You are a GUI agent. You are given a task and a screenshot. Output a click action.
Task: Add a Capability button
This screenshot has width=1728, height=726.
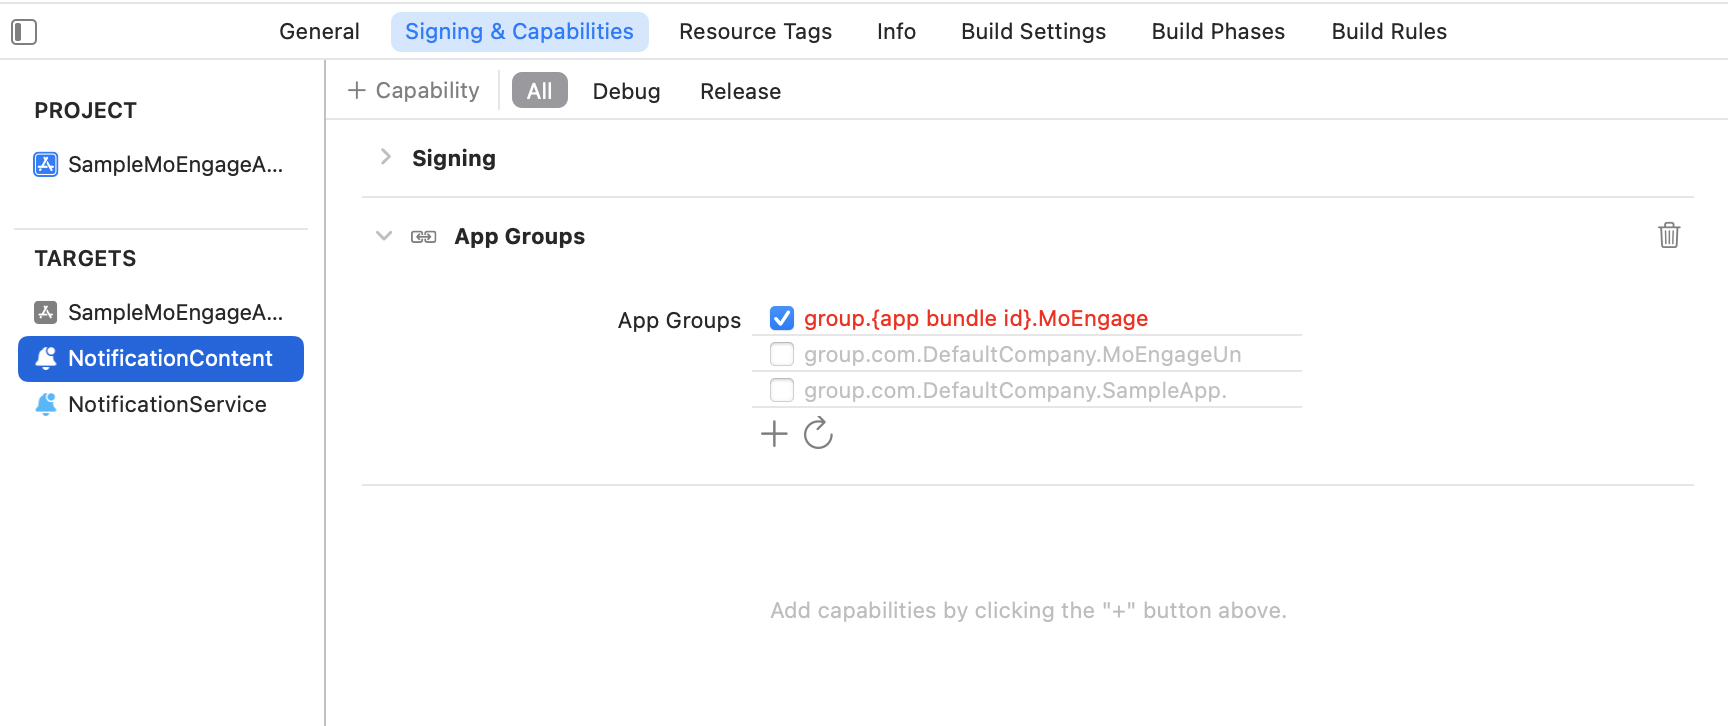click(414, 90)
